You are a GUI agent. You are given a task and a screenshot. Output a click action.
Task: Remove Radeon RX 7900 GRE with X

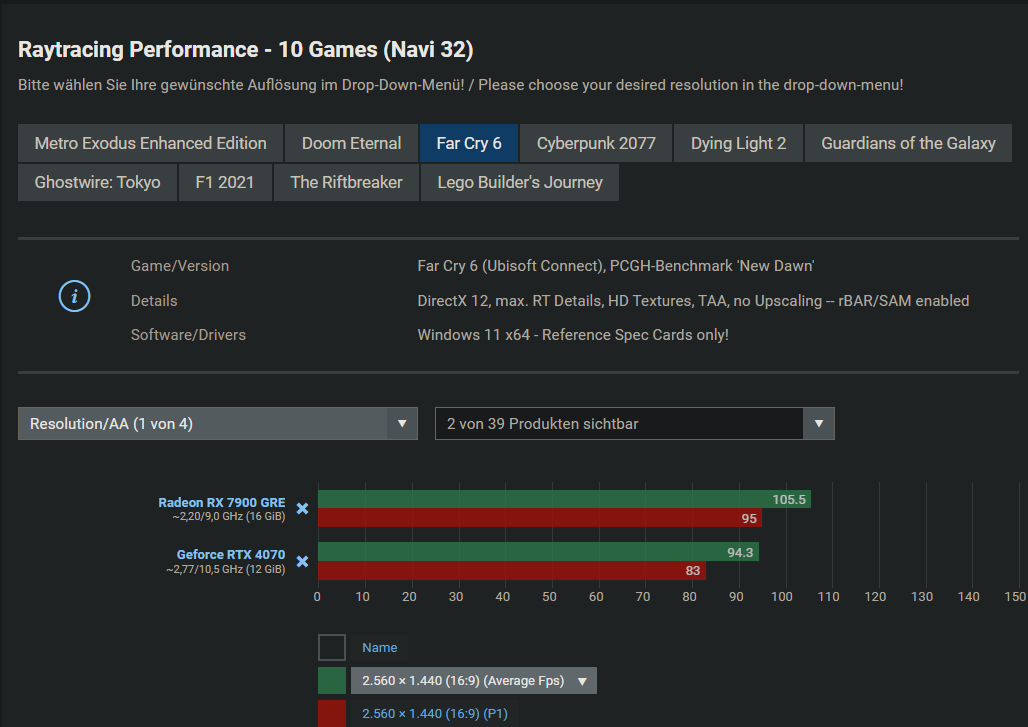[302, 509]
